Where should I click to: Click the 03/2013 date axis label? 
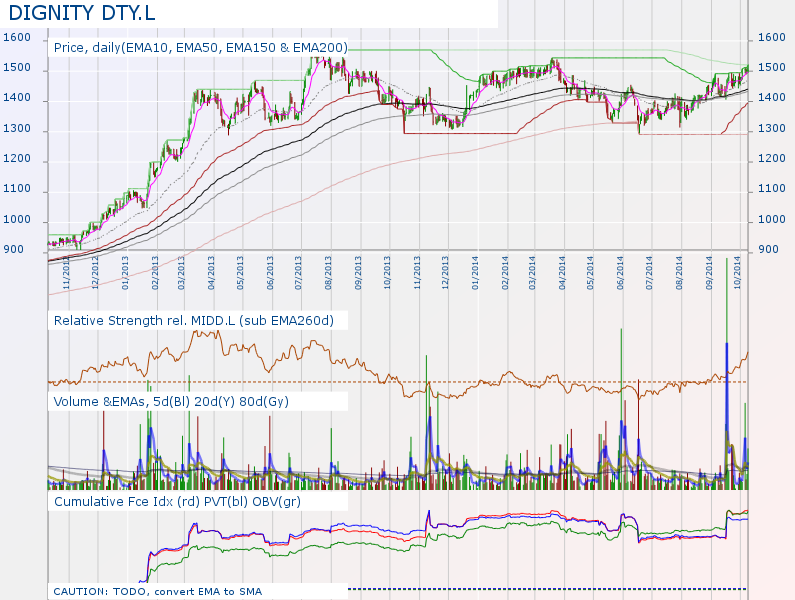(x=182, y=273)
